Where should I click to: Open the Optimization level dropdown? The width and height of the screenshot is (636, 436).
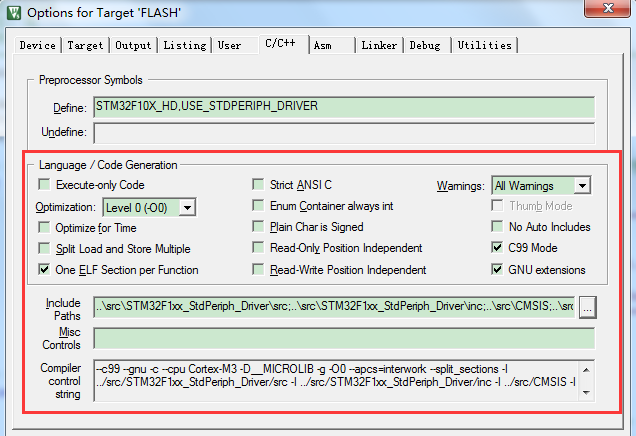click(x=187, y=208)
